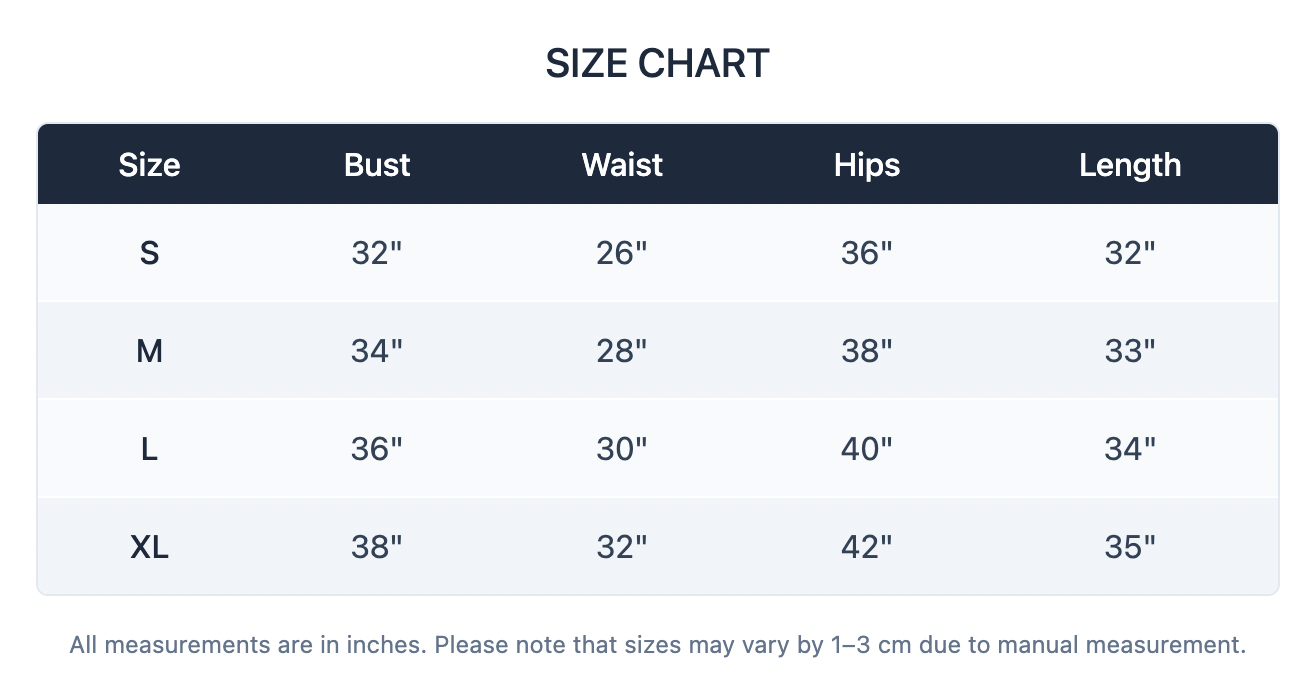Image resolution: width=1314 pixels, height=696 pixels.
Task: Click the 42" hips value for XL
Action: [x=867, y=547]
